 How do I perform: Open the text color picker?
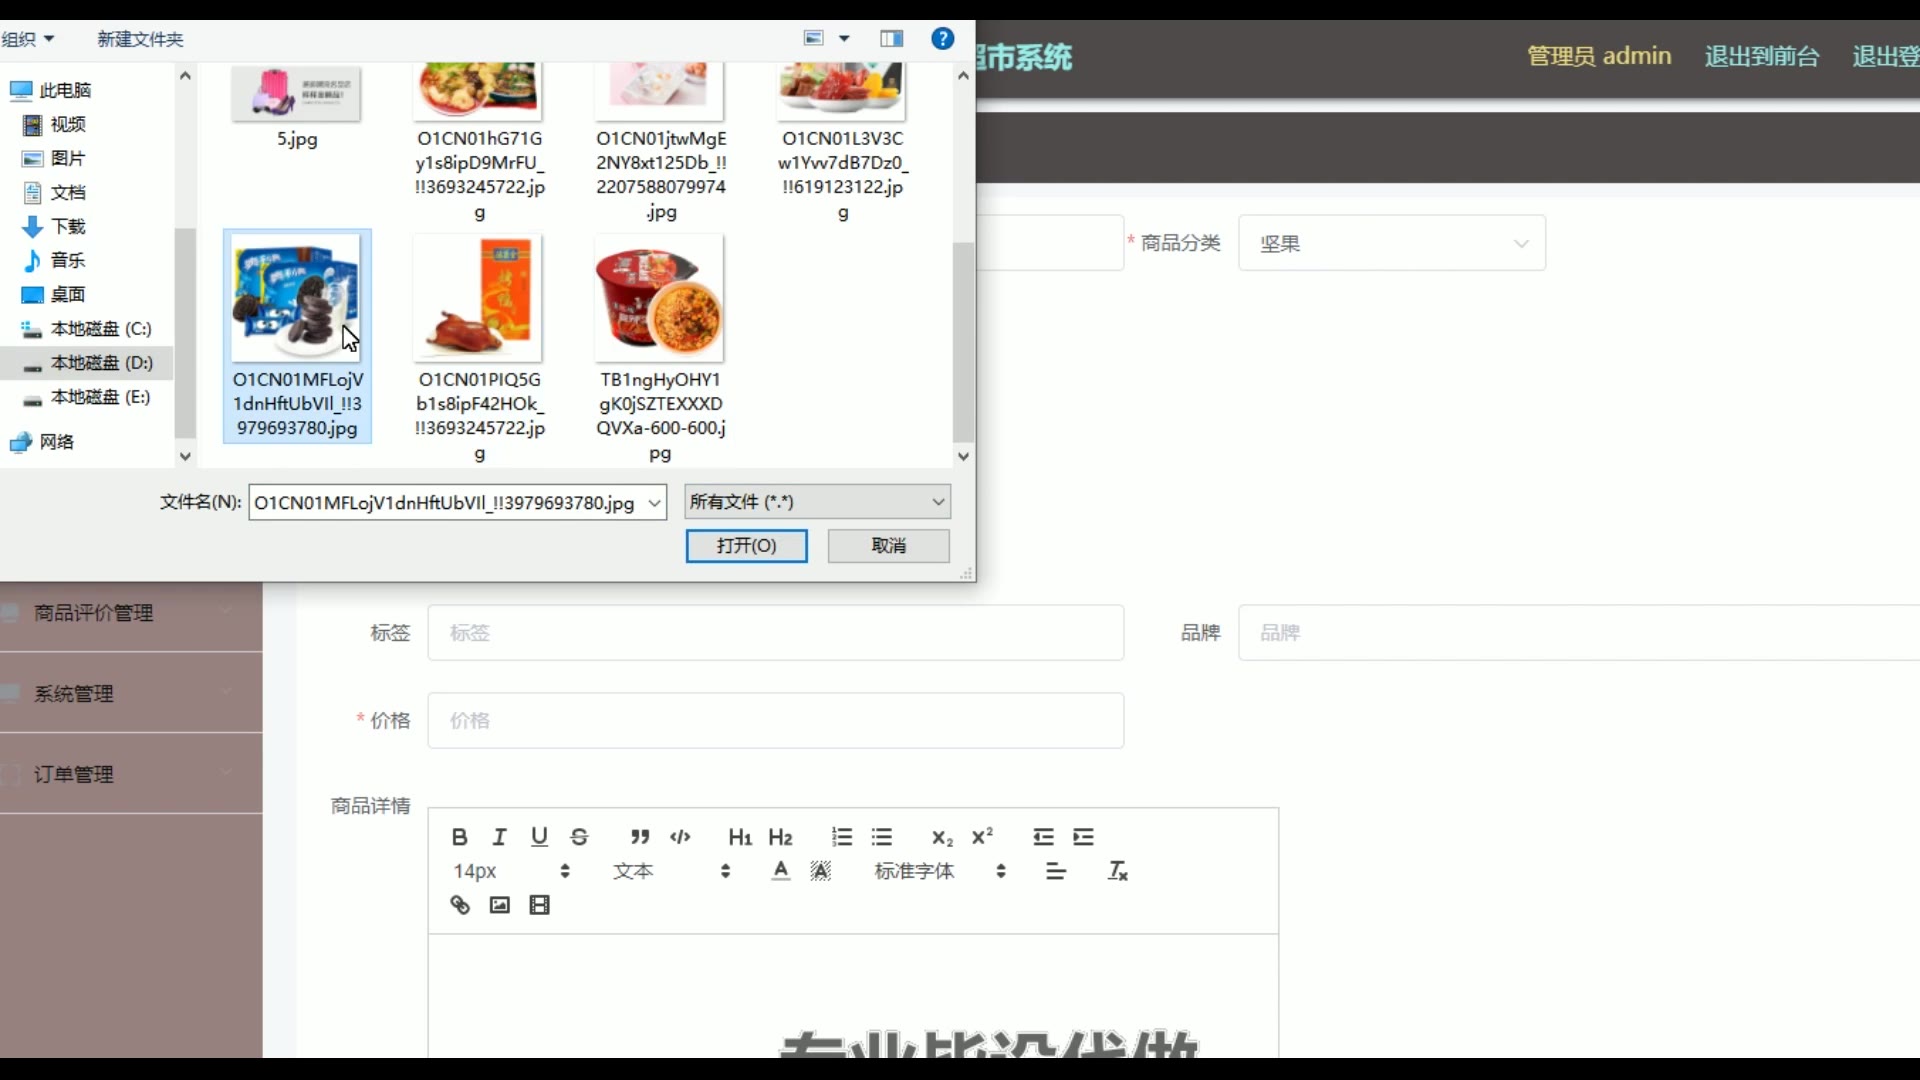point(781,871)
